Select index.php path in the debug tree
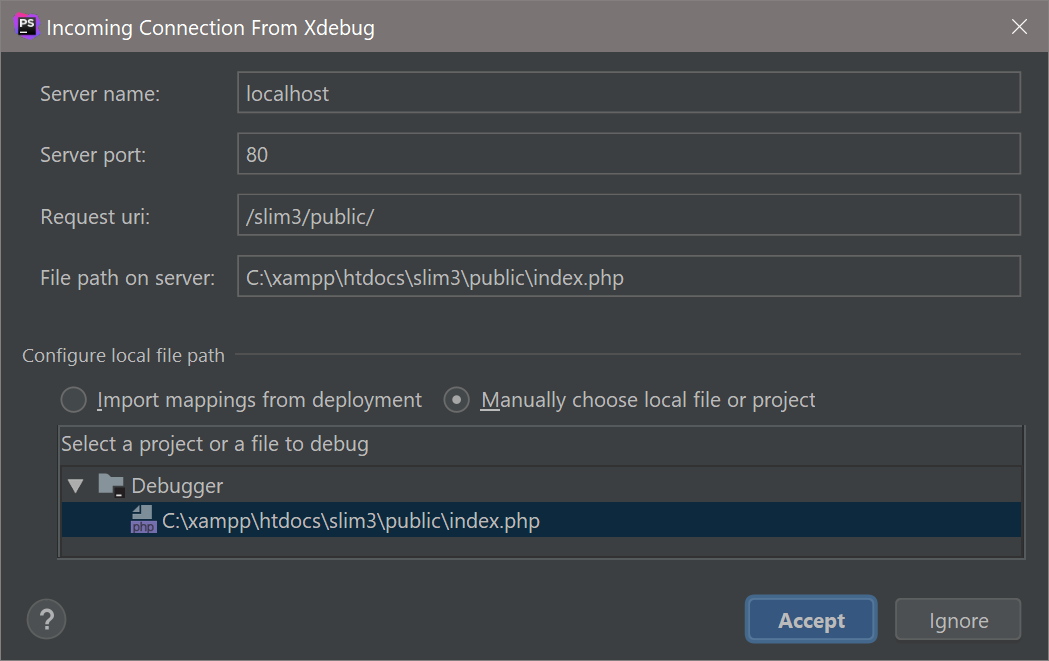1049x661 pixels. coord(351,521)
